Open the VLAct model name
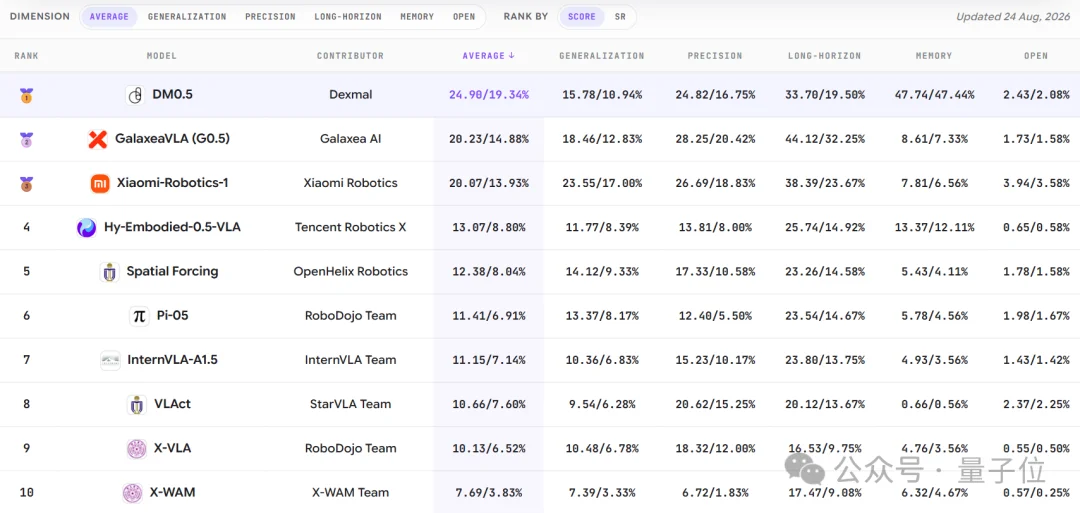 173,404
